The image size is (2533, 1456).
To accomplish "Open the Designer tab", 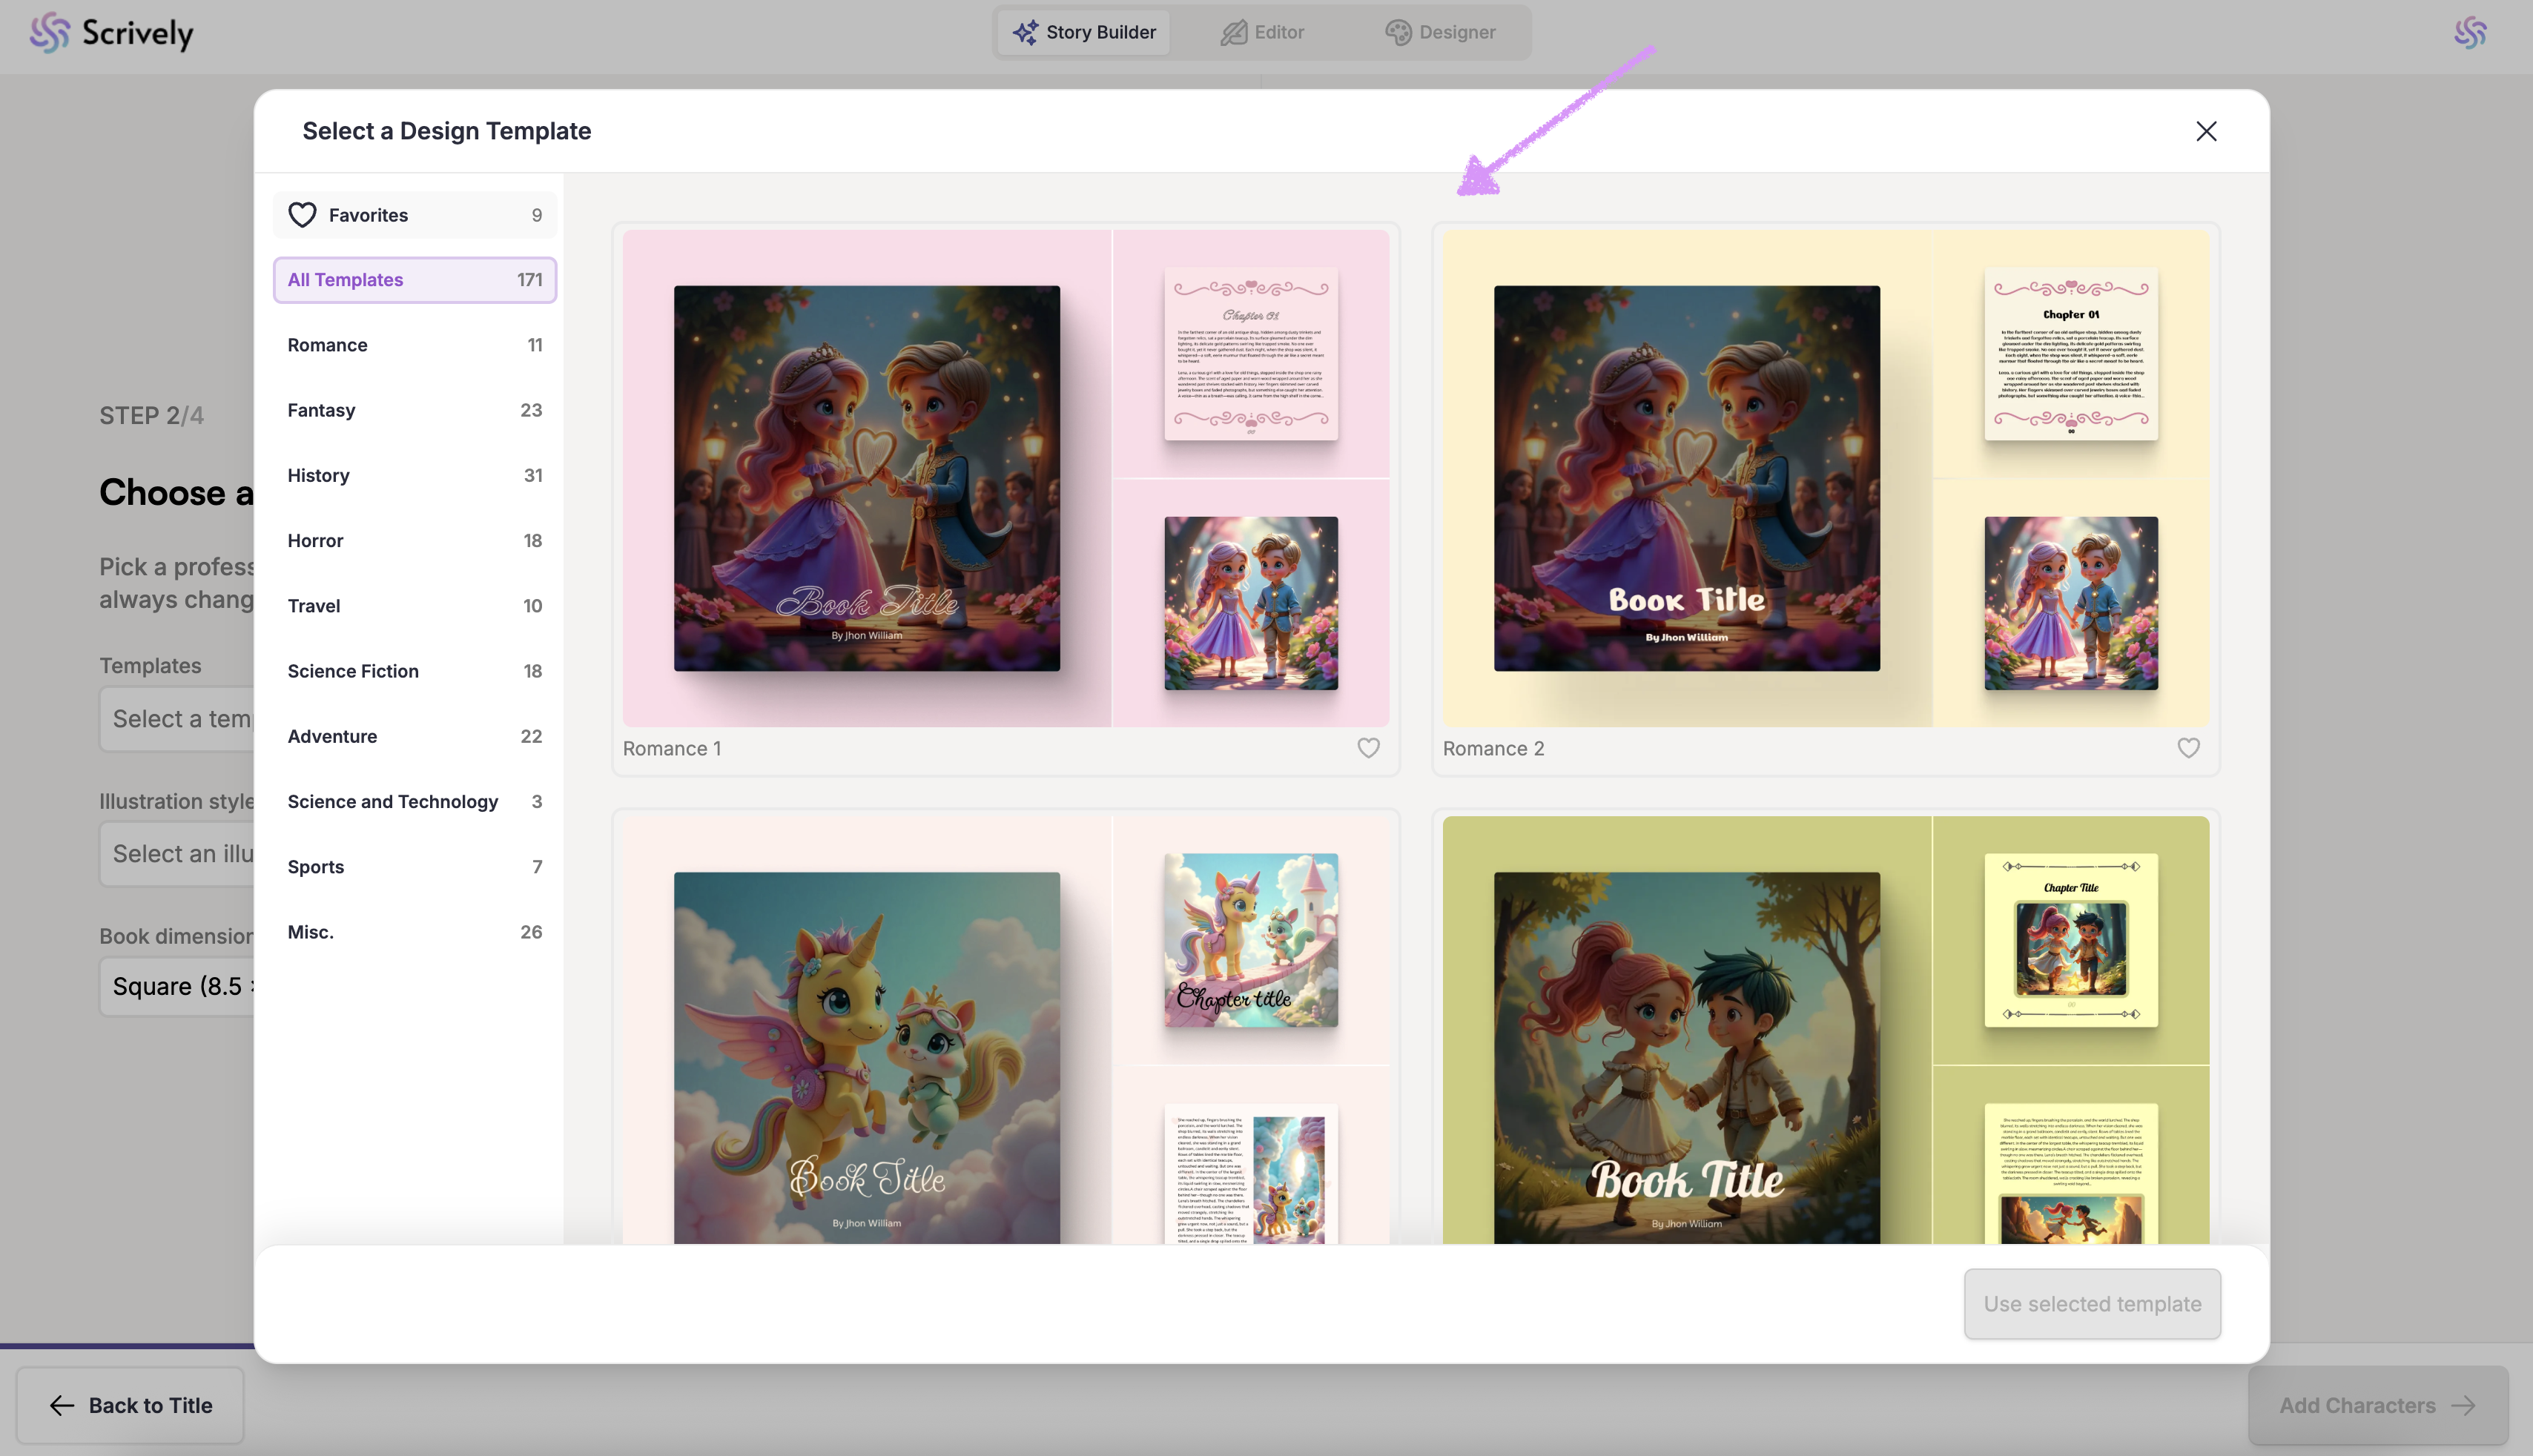I will (x=1440, y=32).
